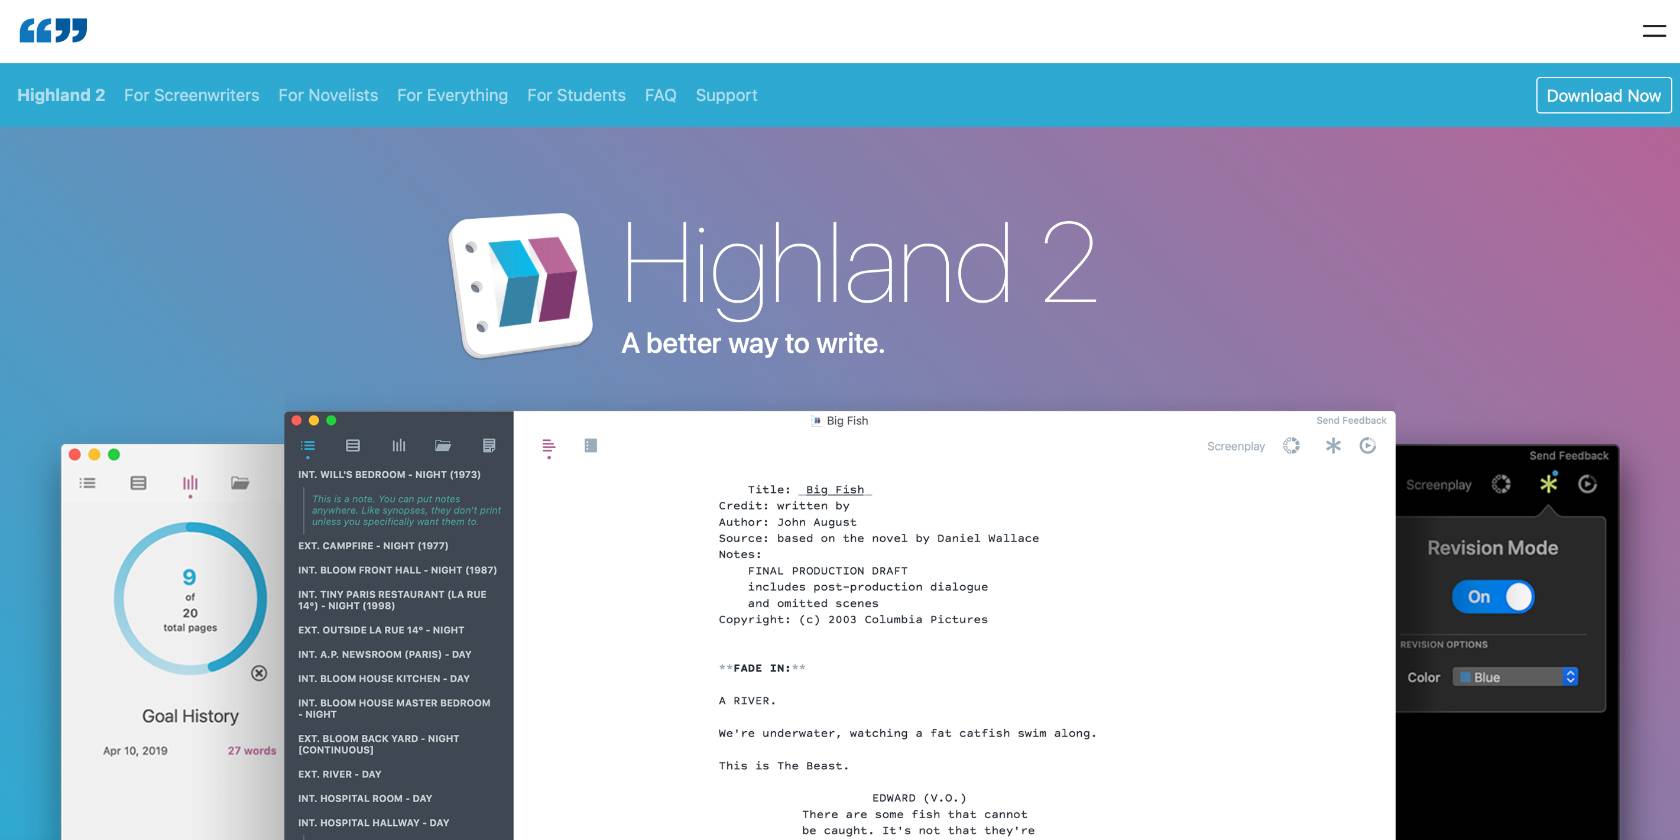Screen dimensions: 1680x840
Task: Dismiss the page goal with the circled X icon
Action: (x=259, y=673)
